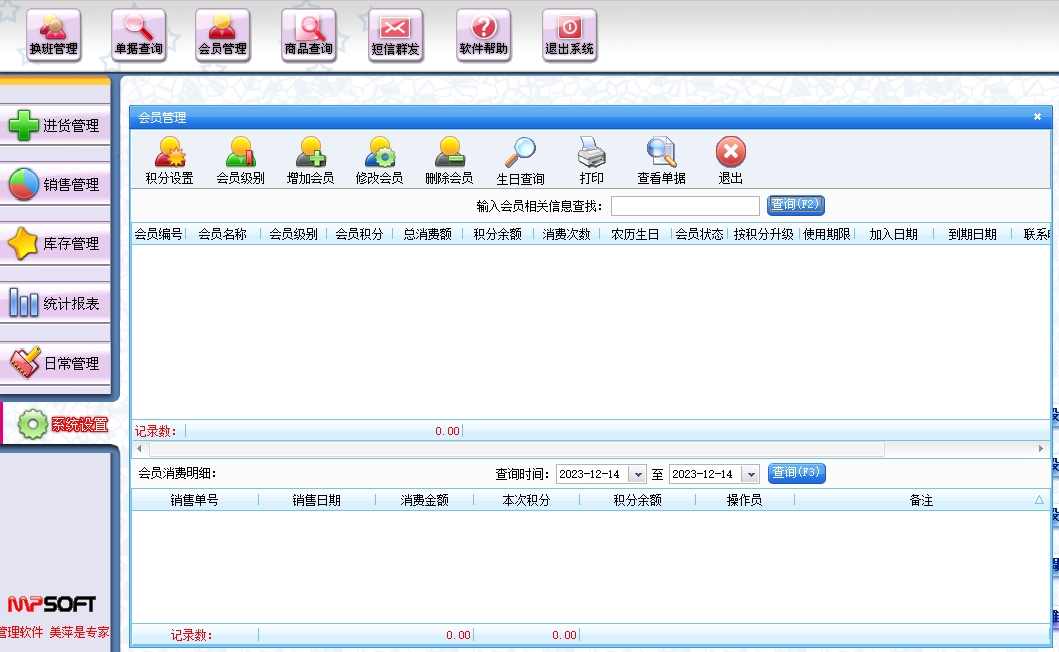This screenshot has height=652, width=1059.
Task: Expand the start date dropdown
Action: (x=638, y=474)
